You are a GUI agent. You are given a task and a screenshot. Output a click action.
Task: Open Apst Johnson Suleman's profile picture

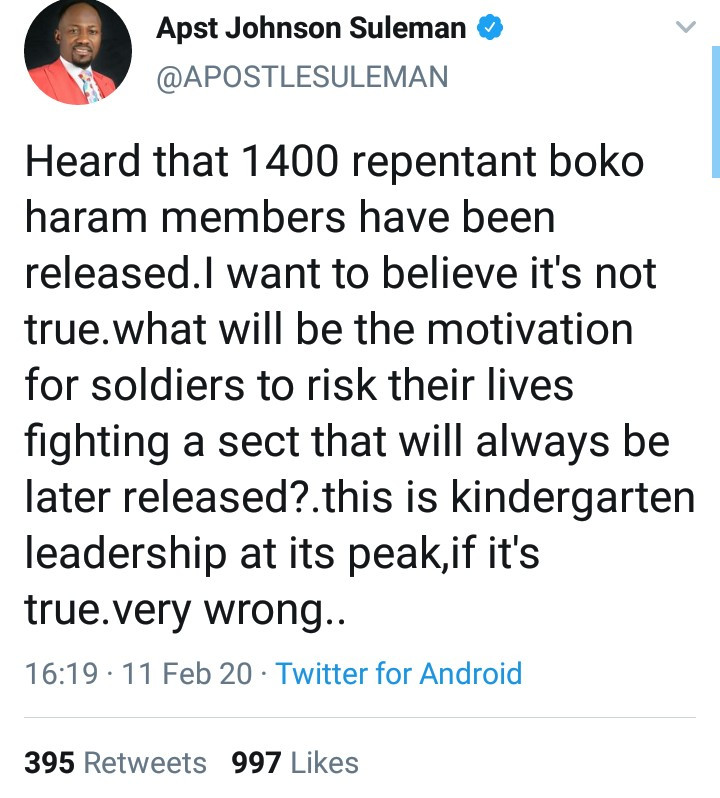tap(78, 52)
